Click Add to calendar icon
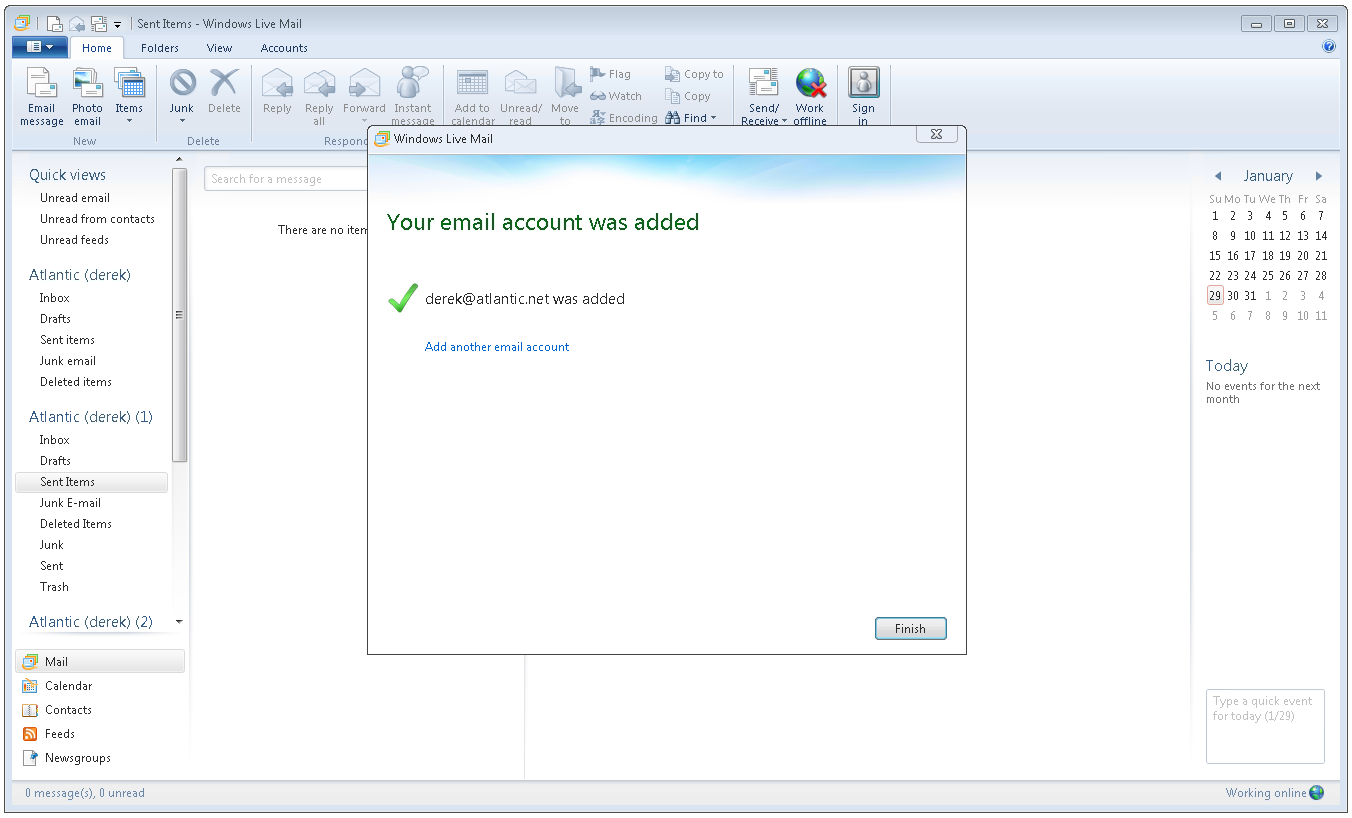The width and height of the screenshot is (1352, 818). click(472, 97)
